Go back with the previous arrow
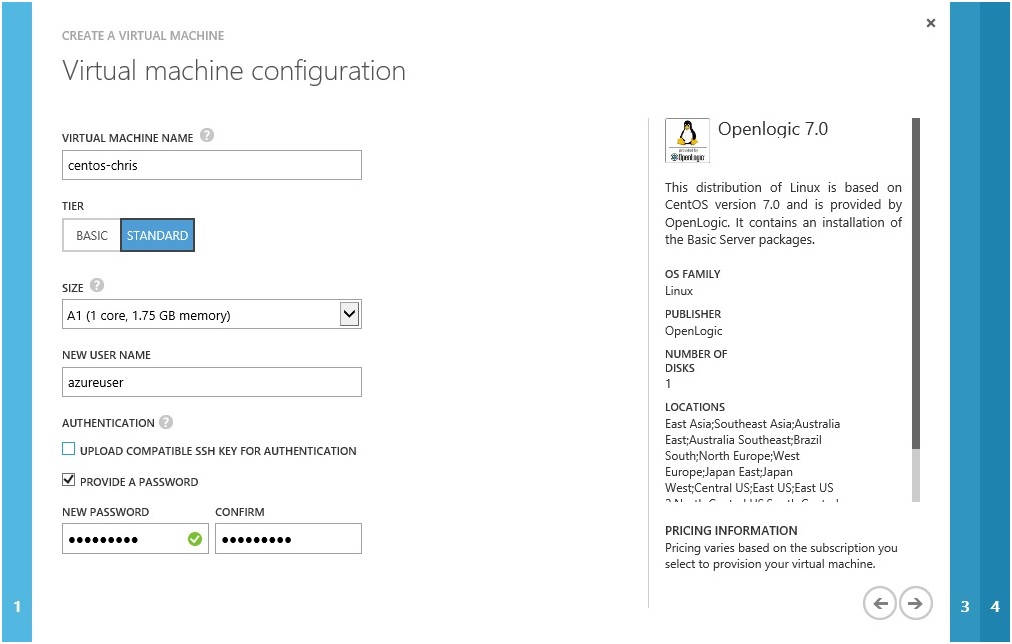Screen dimensions: 1012x644 [880, 603]
